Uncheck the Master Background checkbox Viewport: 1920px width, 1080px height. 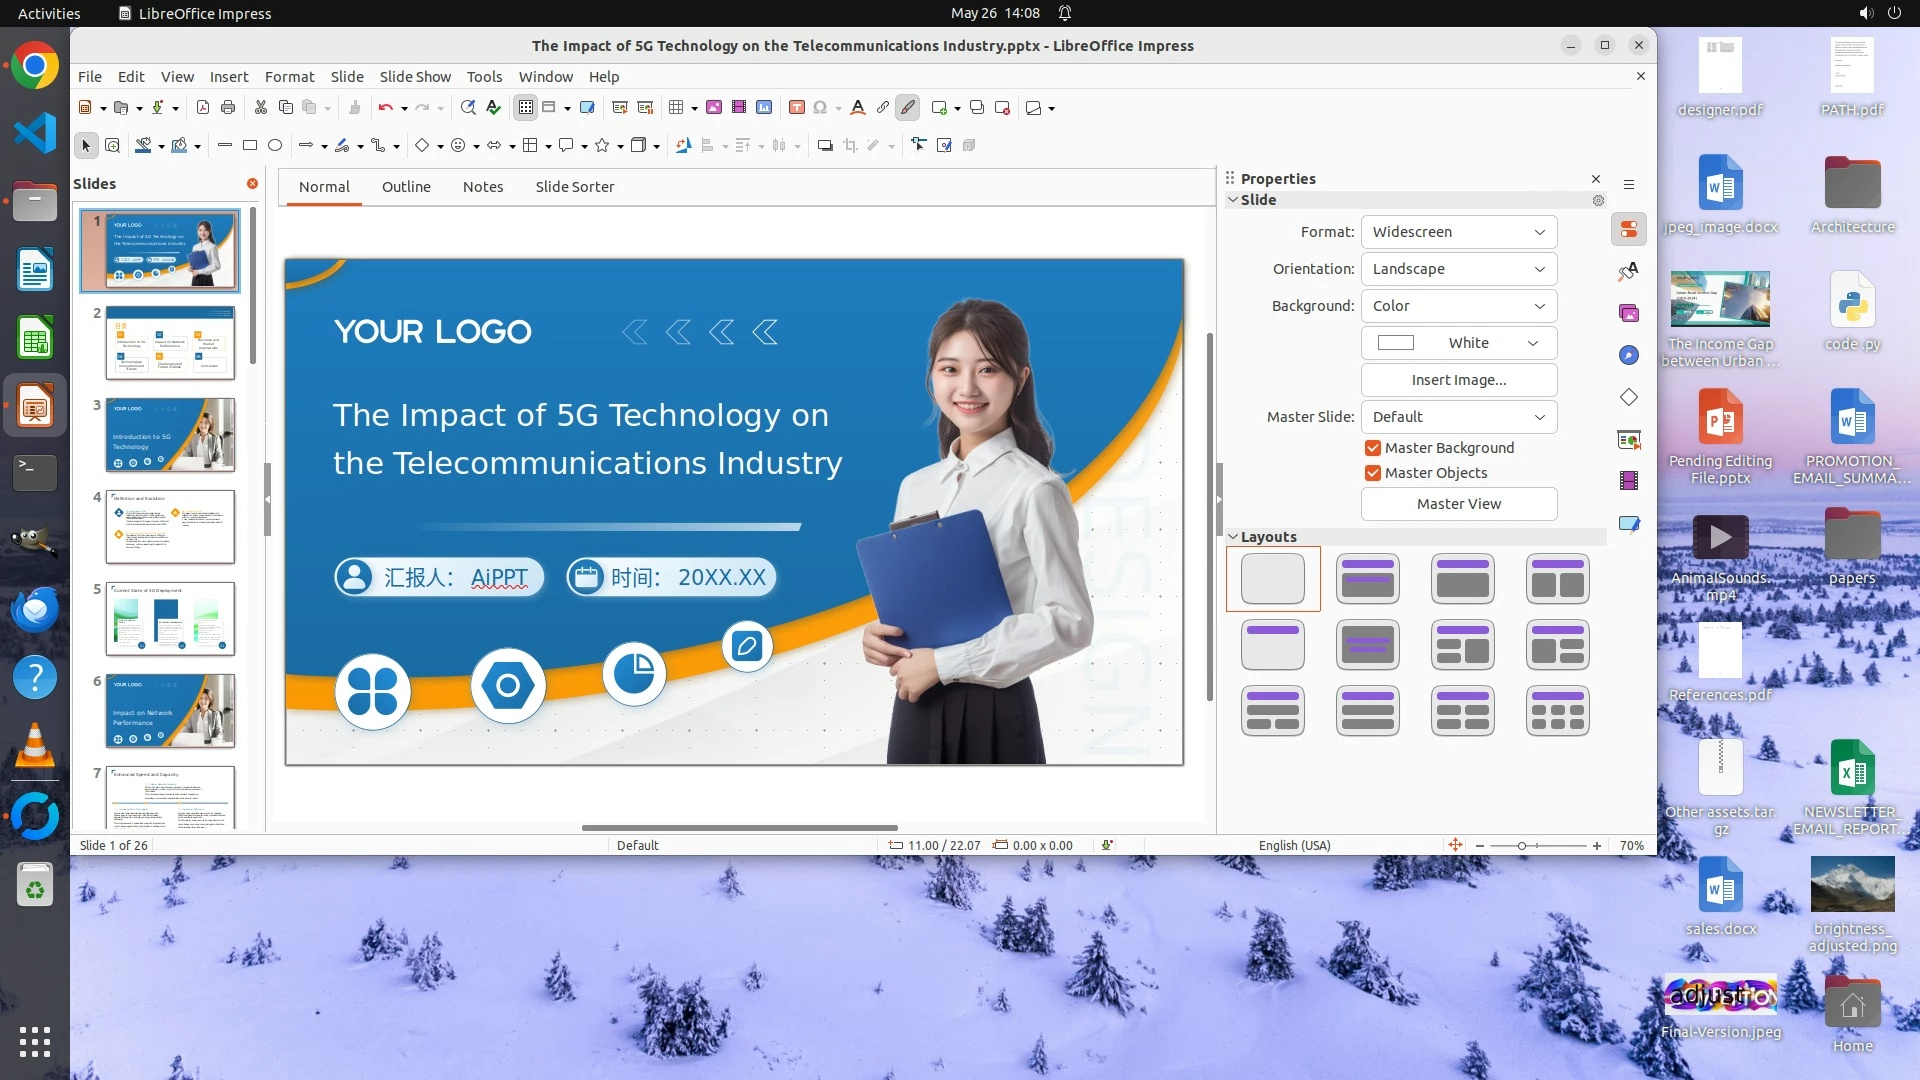pos(1373,448)
